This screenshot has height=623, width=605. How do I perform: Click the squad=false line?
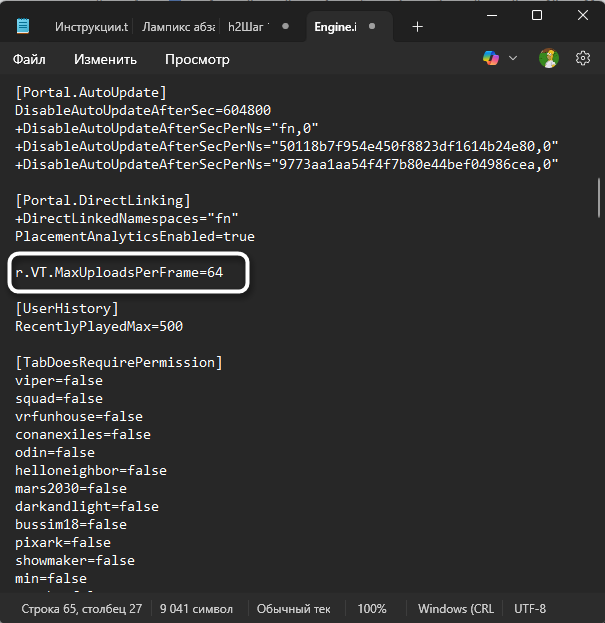coord(59,398)
